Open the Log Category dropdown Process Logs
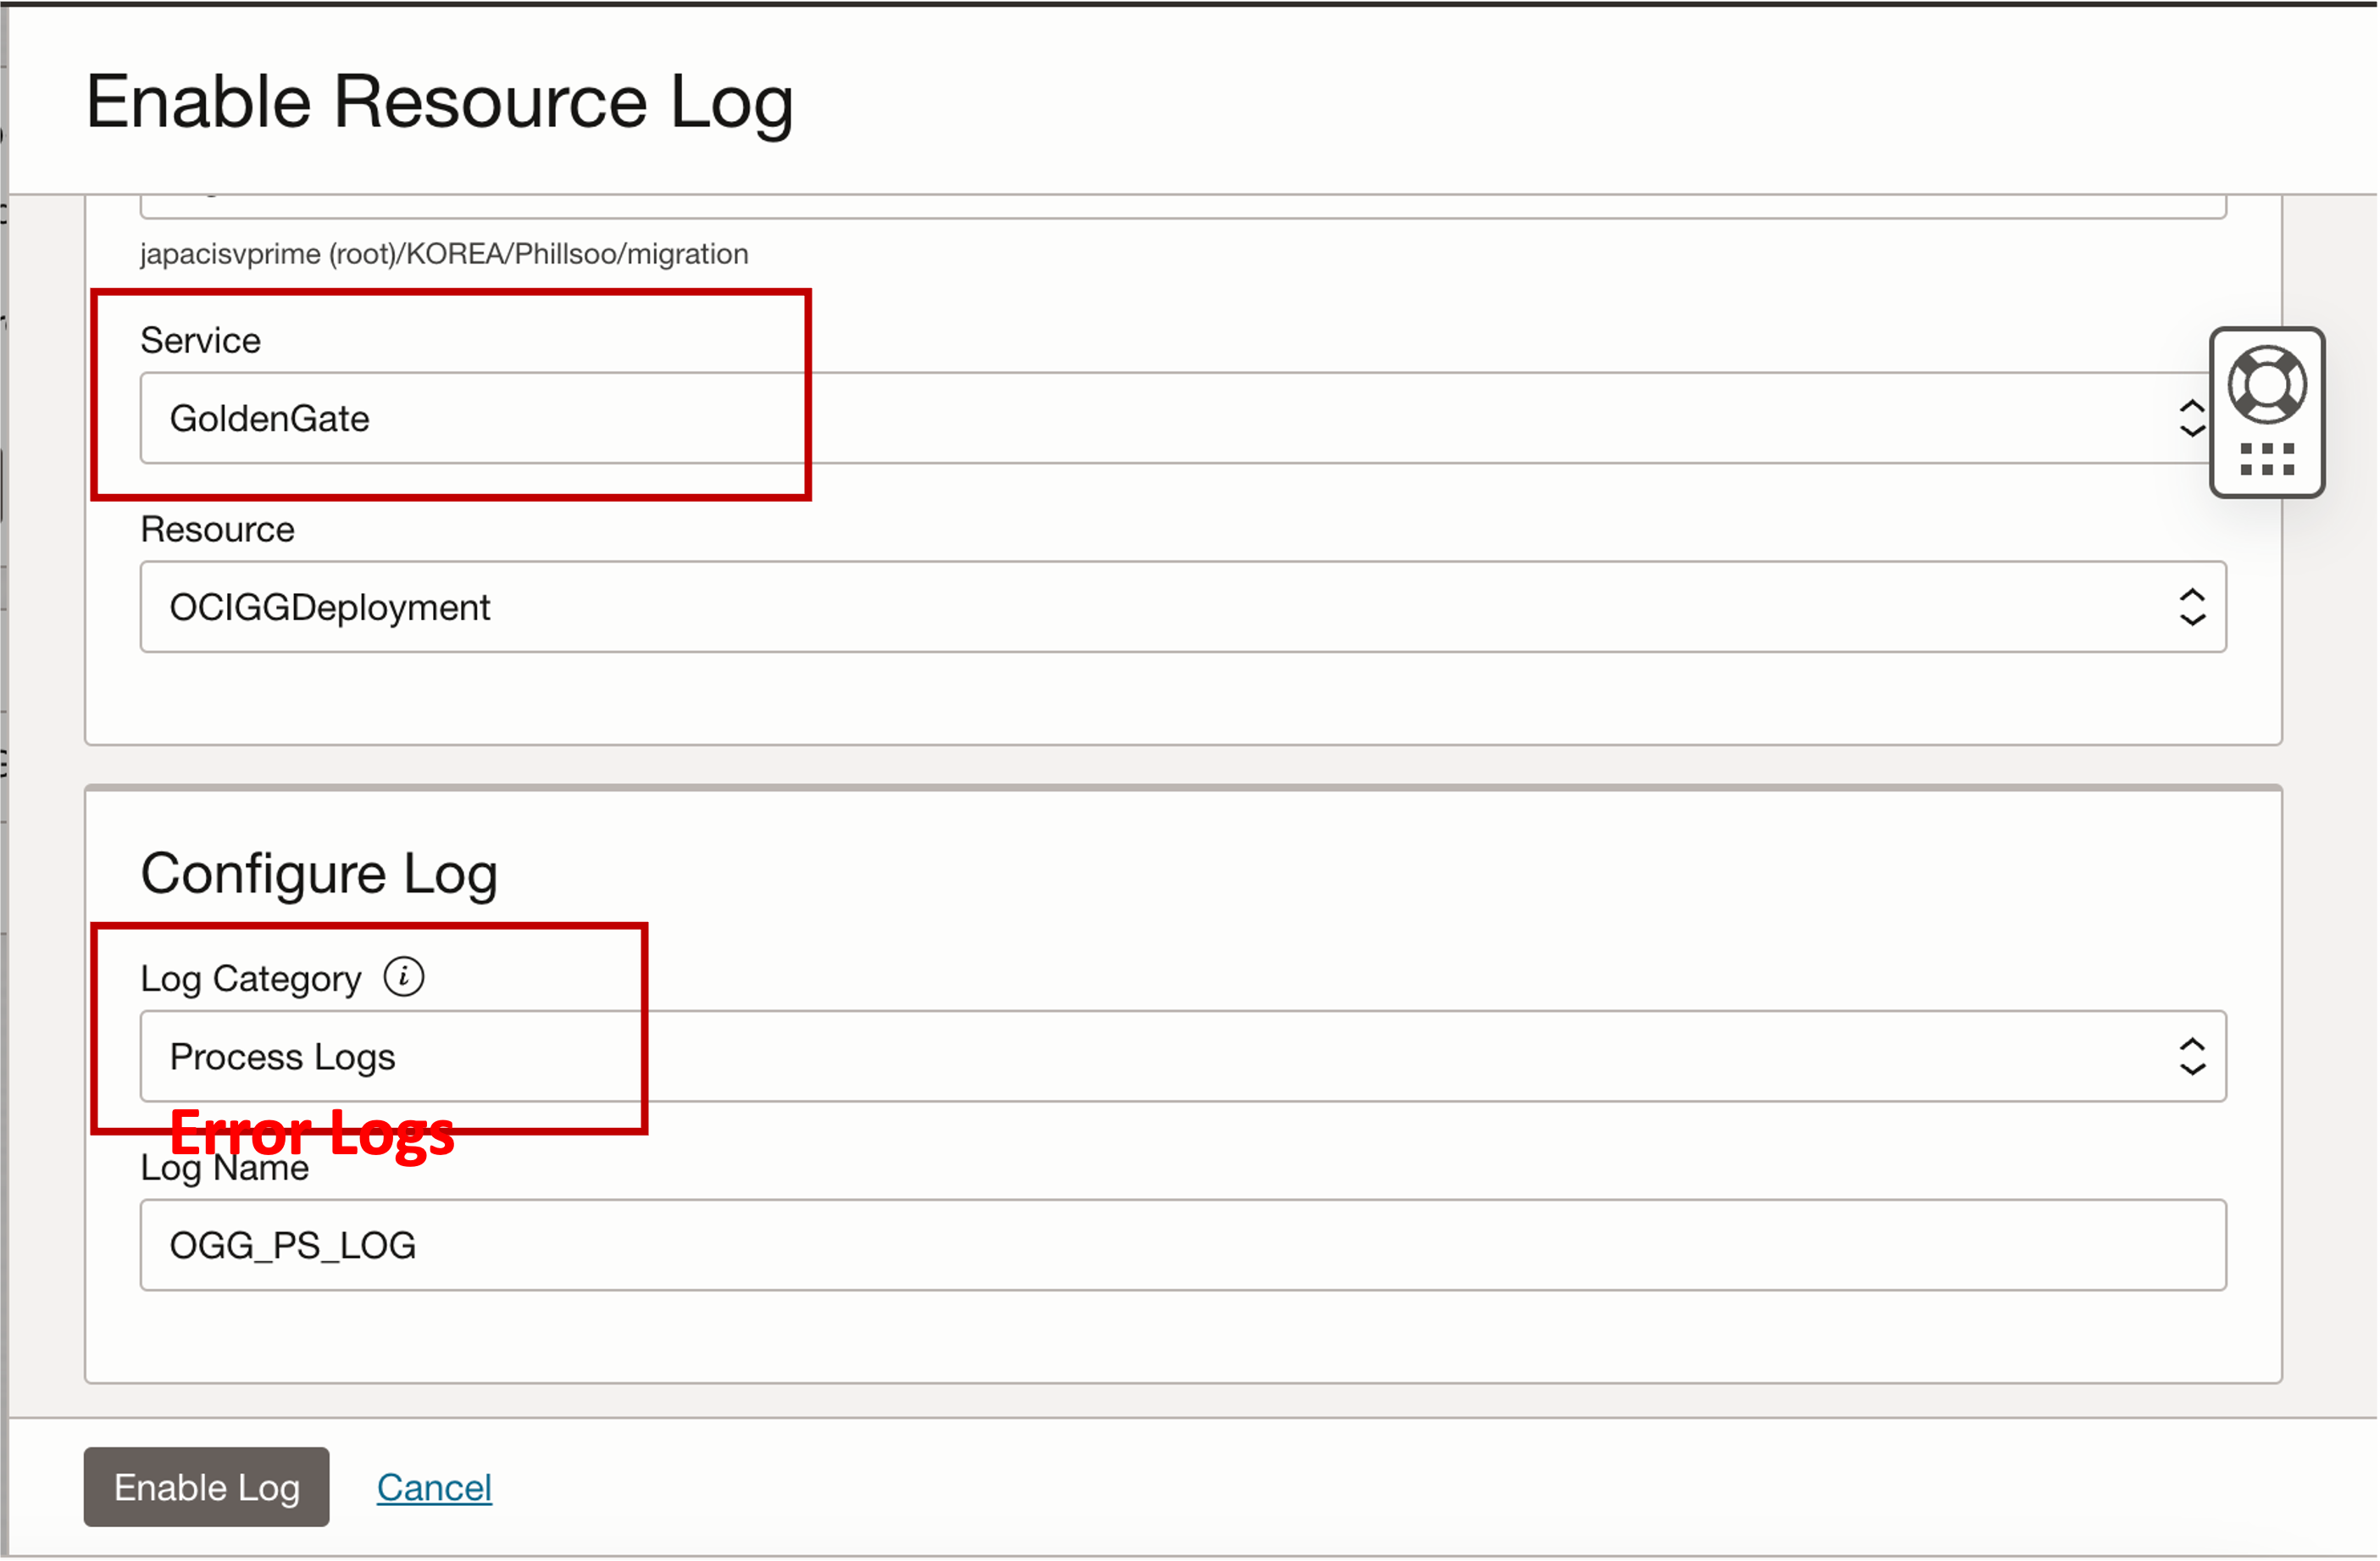The image size is (2380, 1561). 1183,1057
